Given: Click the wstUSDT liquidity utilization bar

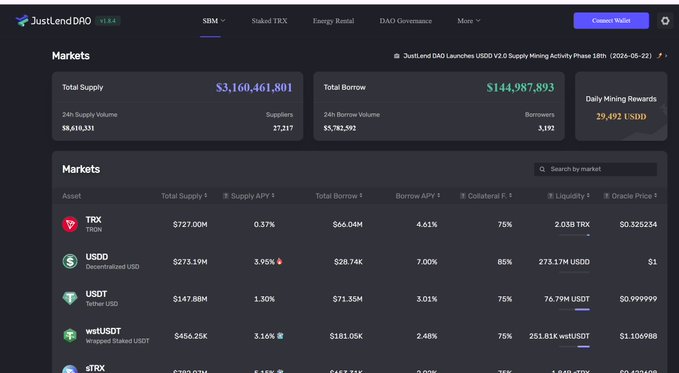Looking at the screenshot, I should [574, 347].
